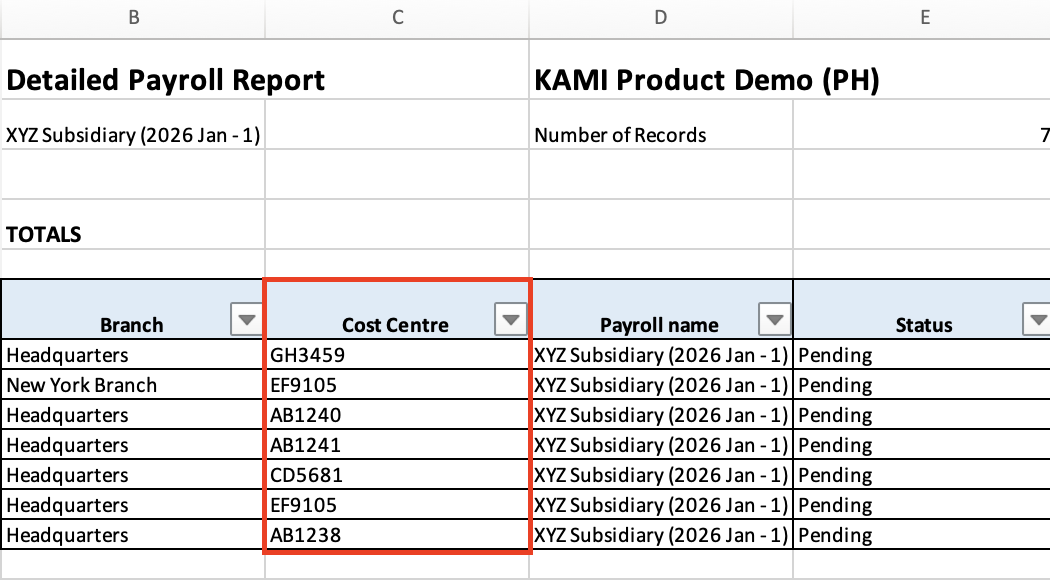Select Pending status in AB1241 row

922,445
